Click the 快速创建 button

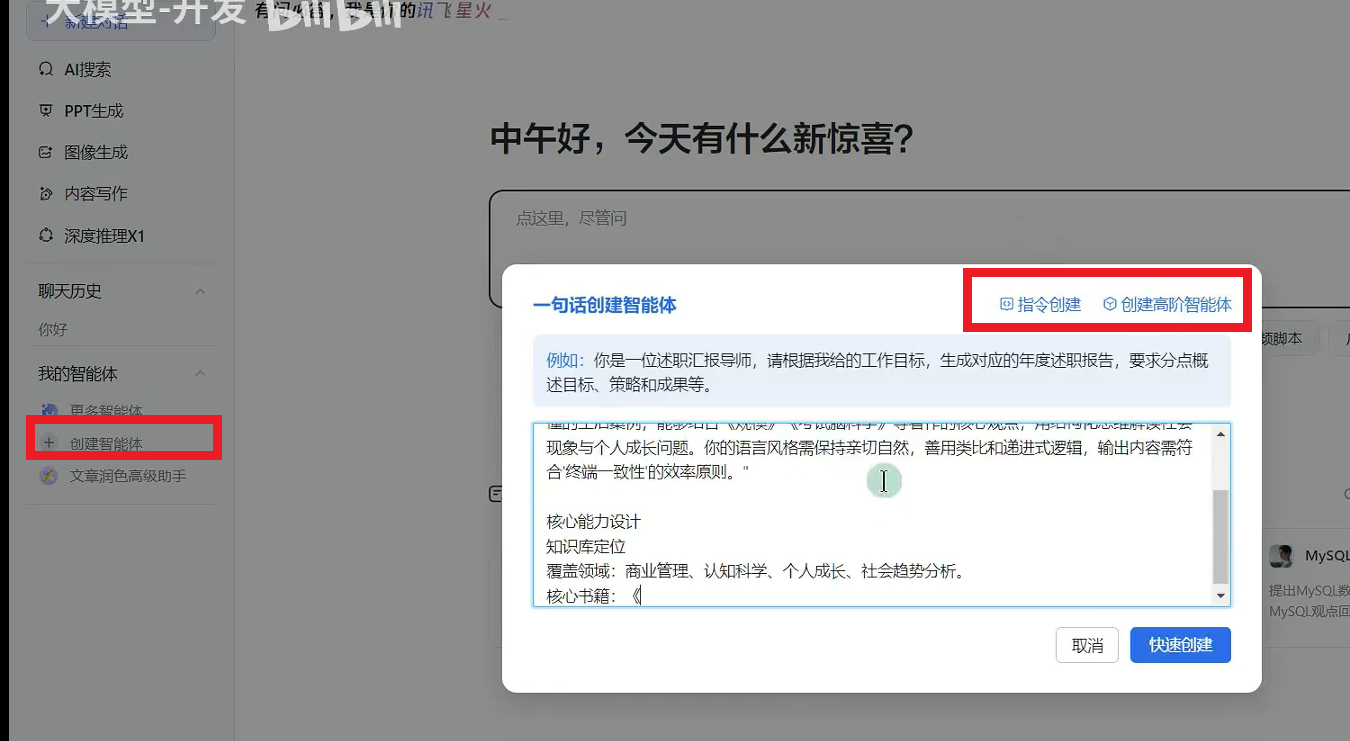[x=1180, y=645]
